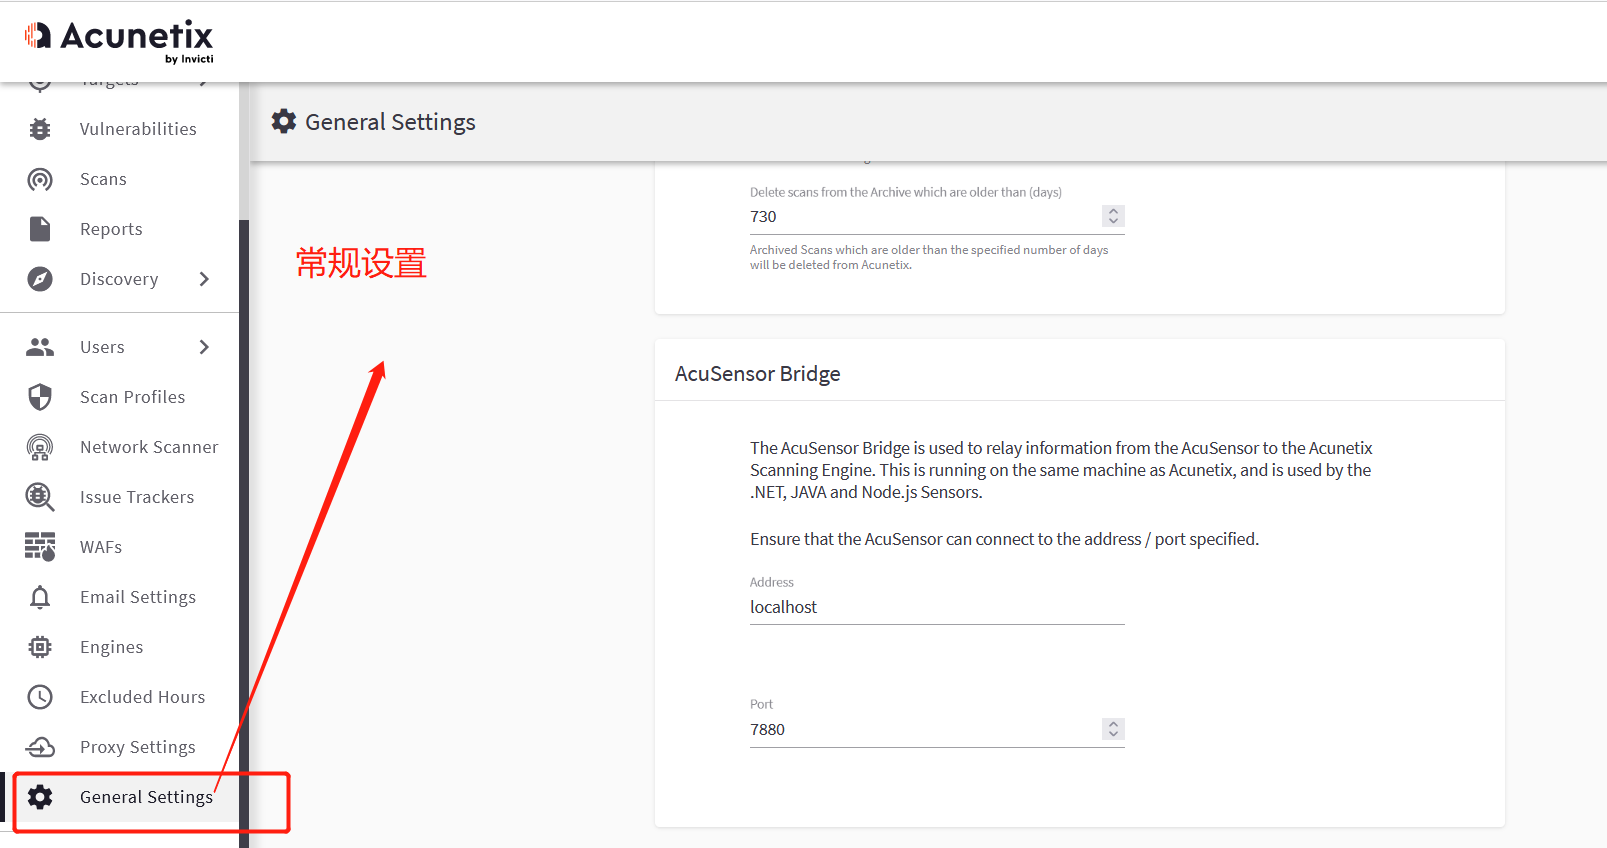Open Scan Profiles in sidebar
Screen dimensions: 1607x848
click(132, 397)
